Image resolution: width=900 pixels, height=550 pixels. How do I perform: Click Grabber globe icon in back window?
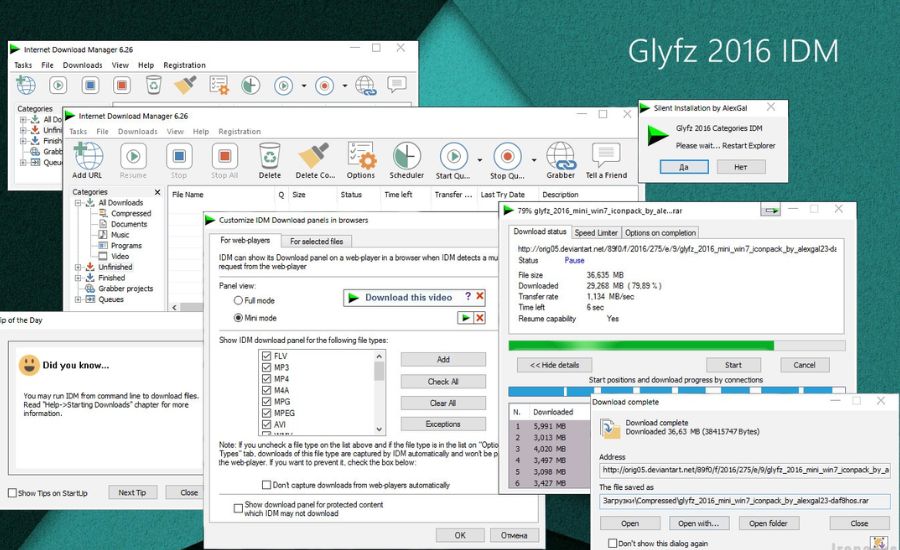(x=366, y=86)
